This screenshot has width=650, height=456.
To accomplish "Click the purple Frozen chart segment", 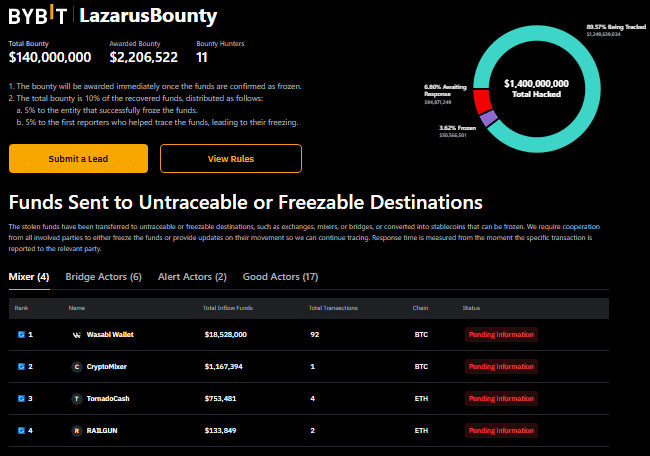I will pyautogui.click(x=488, y=119).
